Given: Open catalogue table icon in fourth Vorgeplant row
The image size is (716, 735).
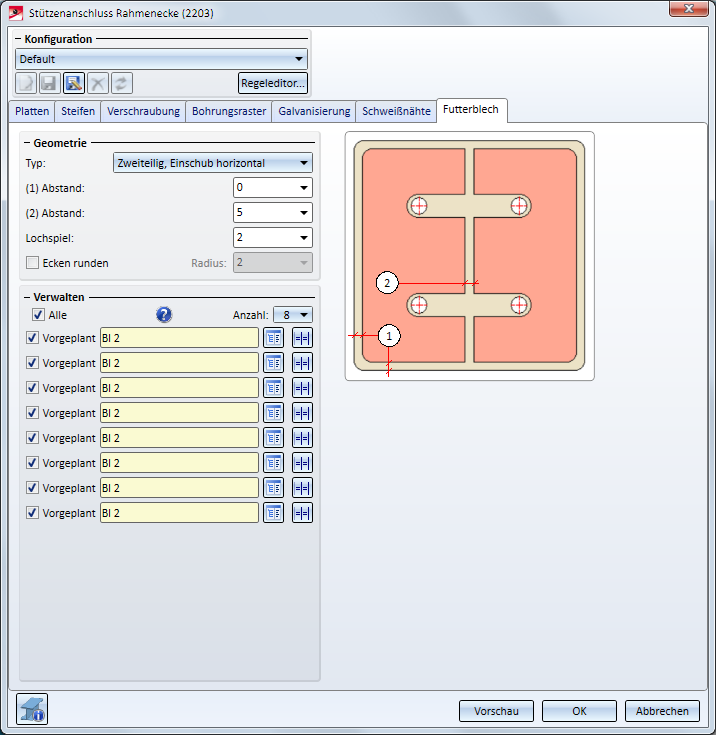Looking at the screenshot, I should pos(273,413).
